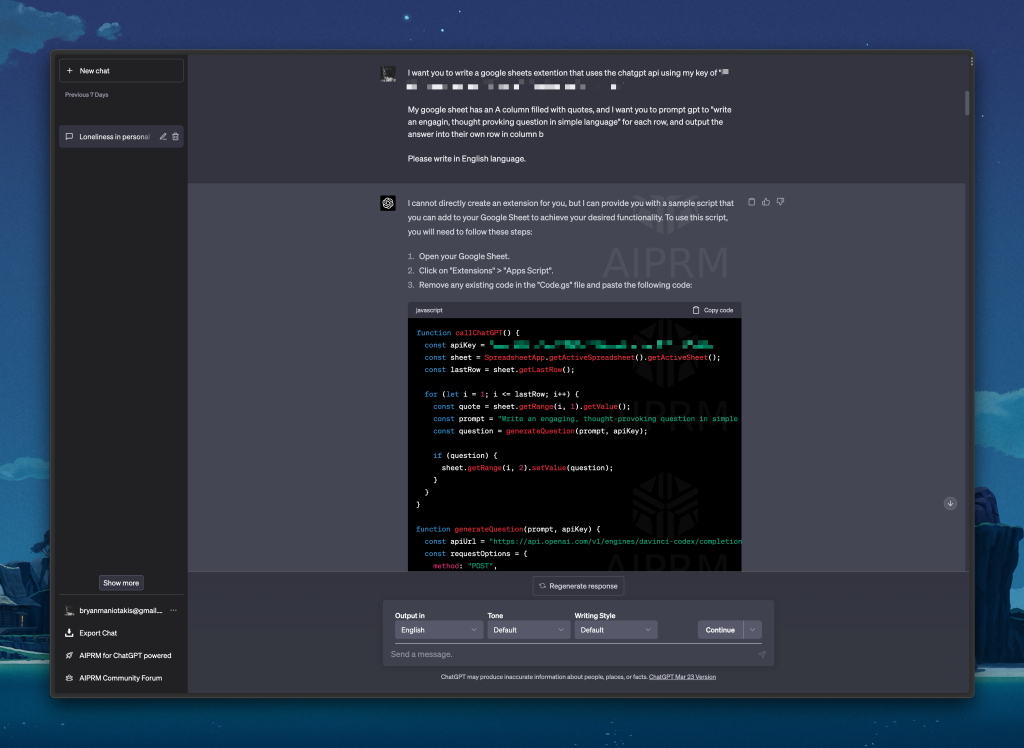Expand the arrow next to Continue
The width and height of the screenshot is (1024, 748).
tap(753, 630)
